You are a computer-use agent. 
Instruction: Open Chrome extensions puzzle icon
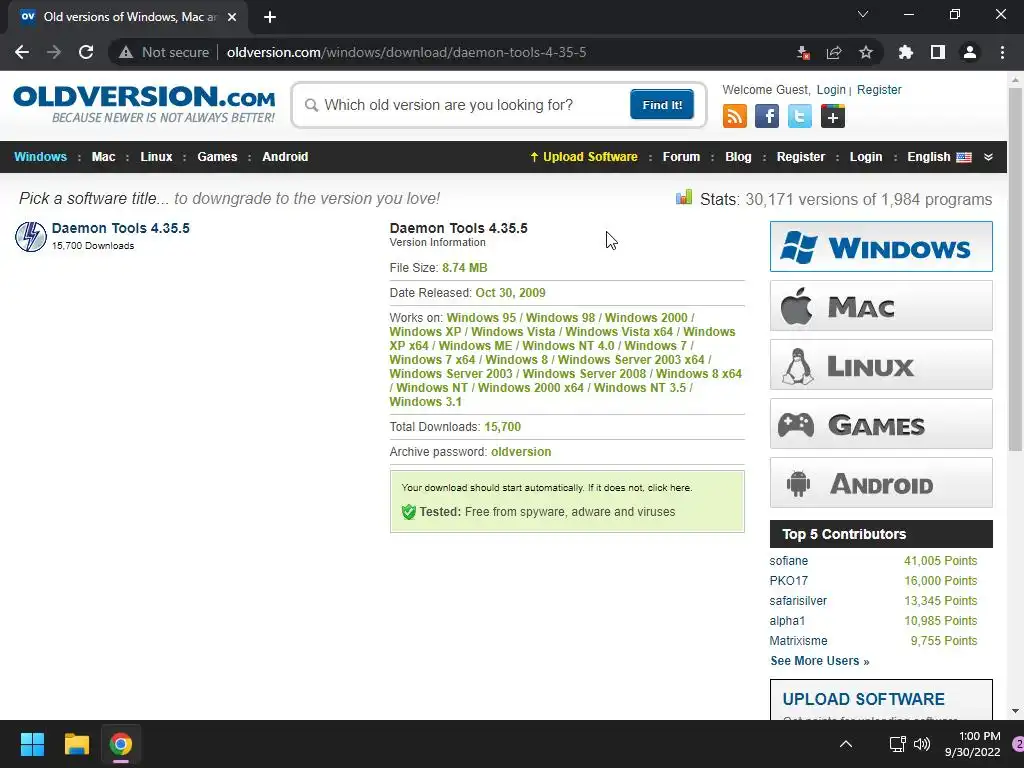(906, 52)
